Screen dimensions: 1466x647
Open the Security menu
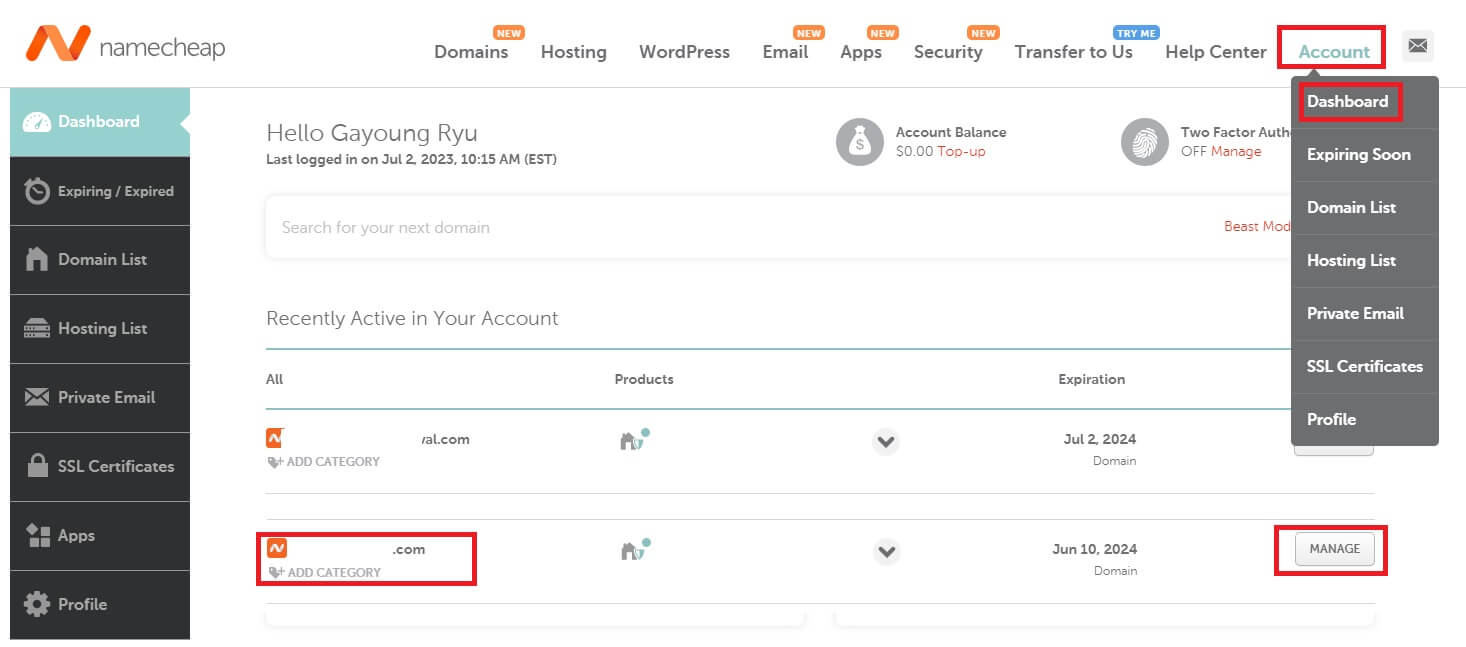[948, 52]
